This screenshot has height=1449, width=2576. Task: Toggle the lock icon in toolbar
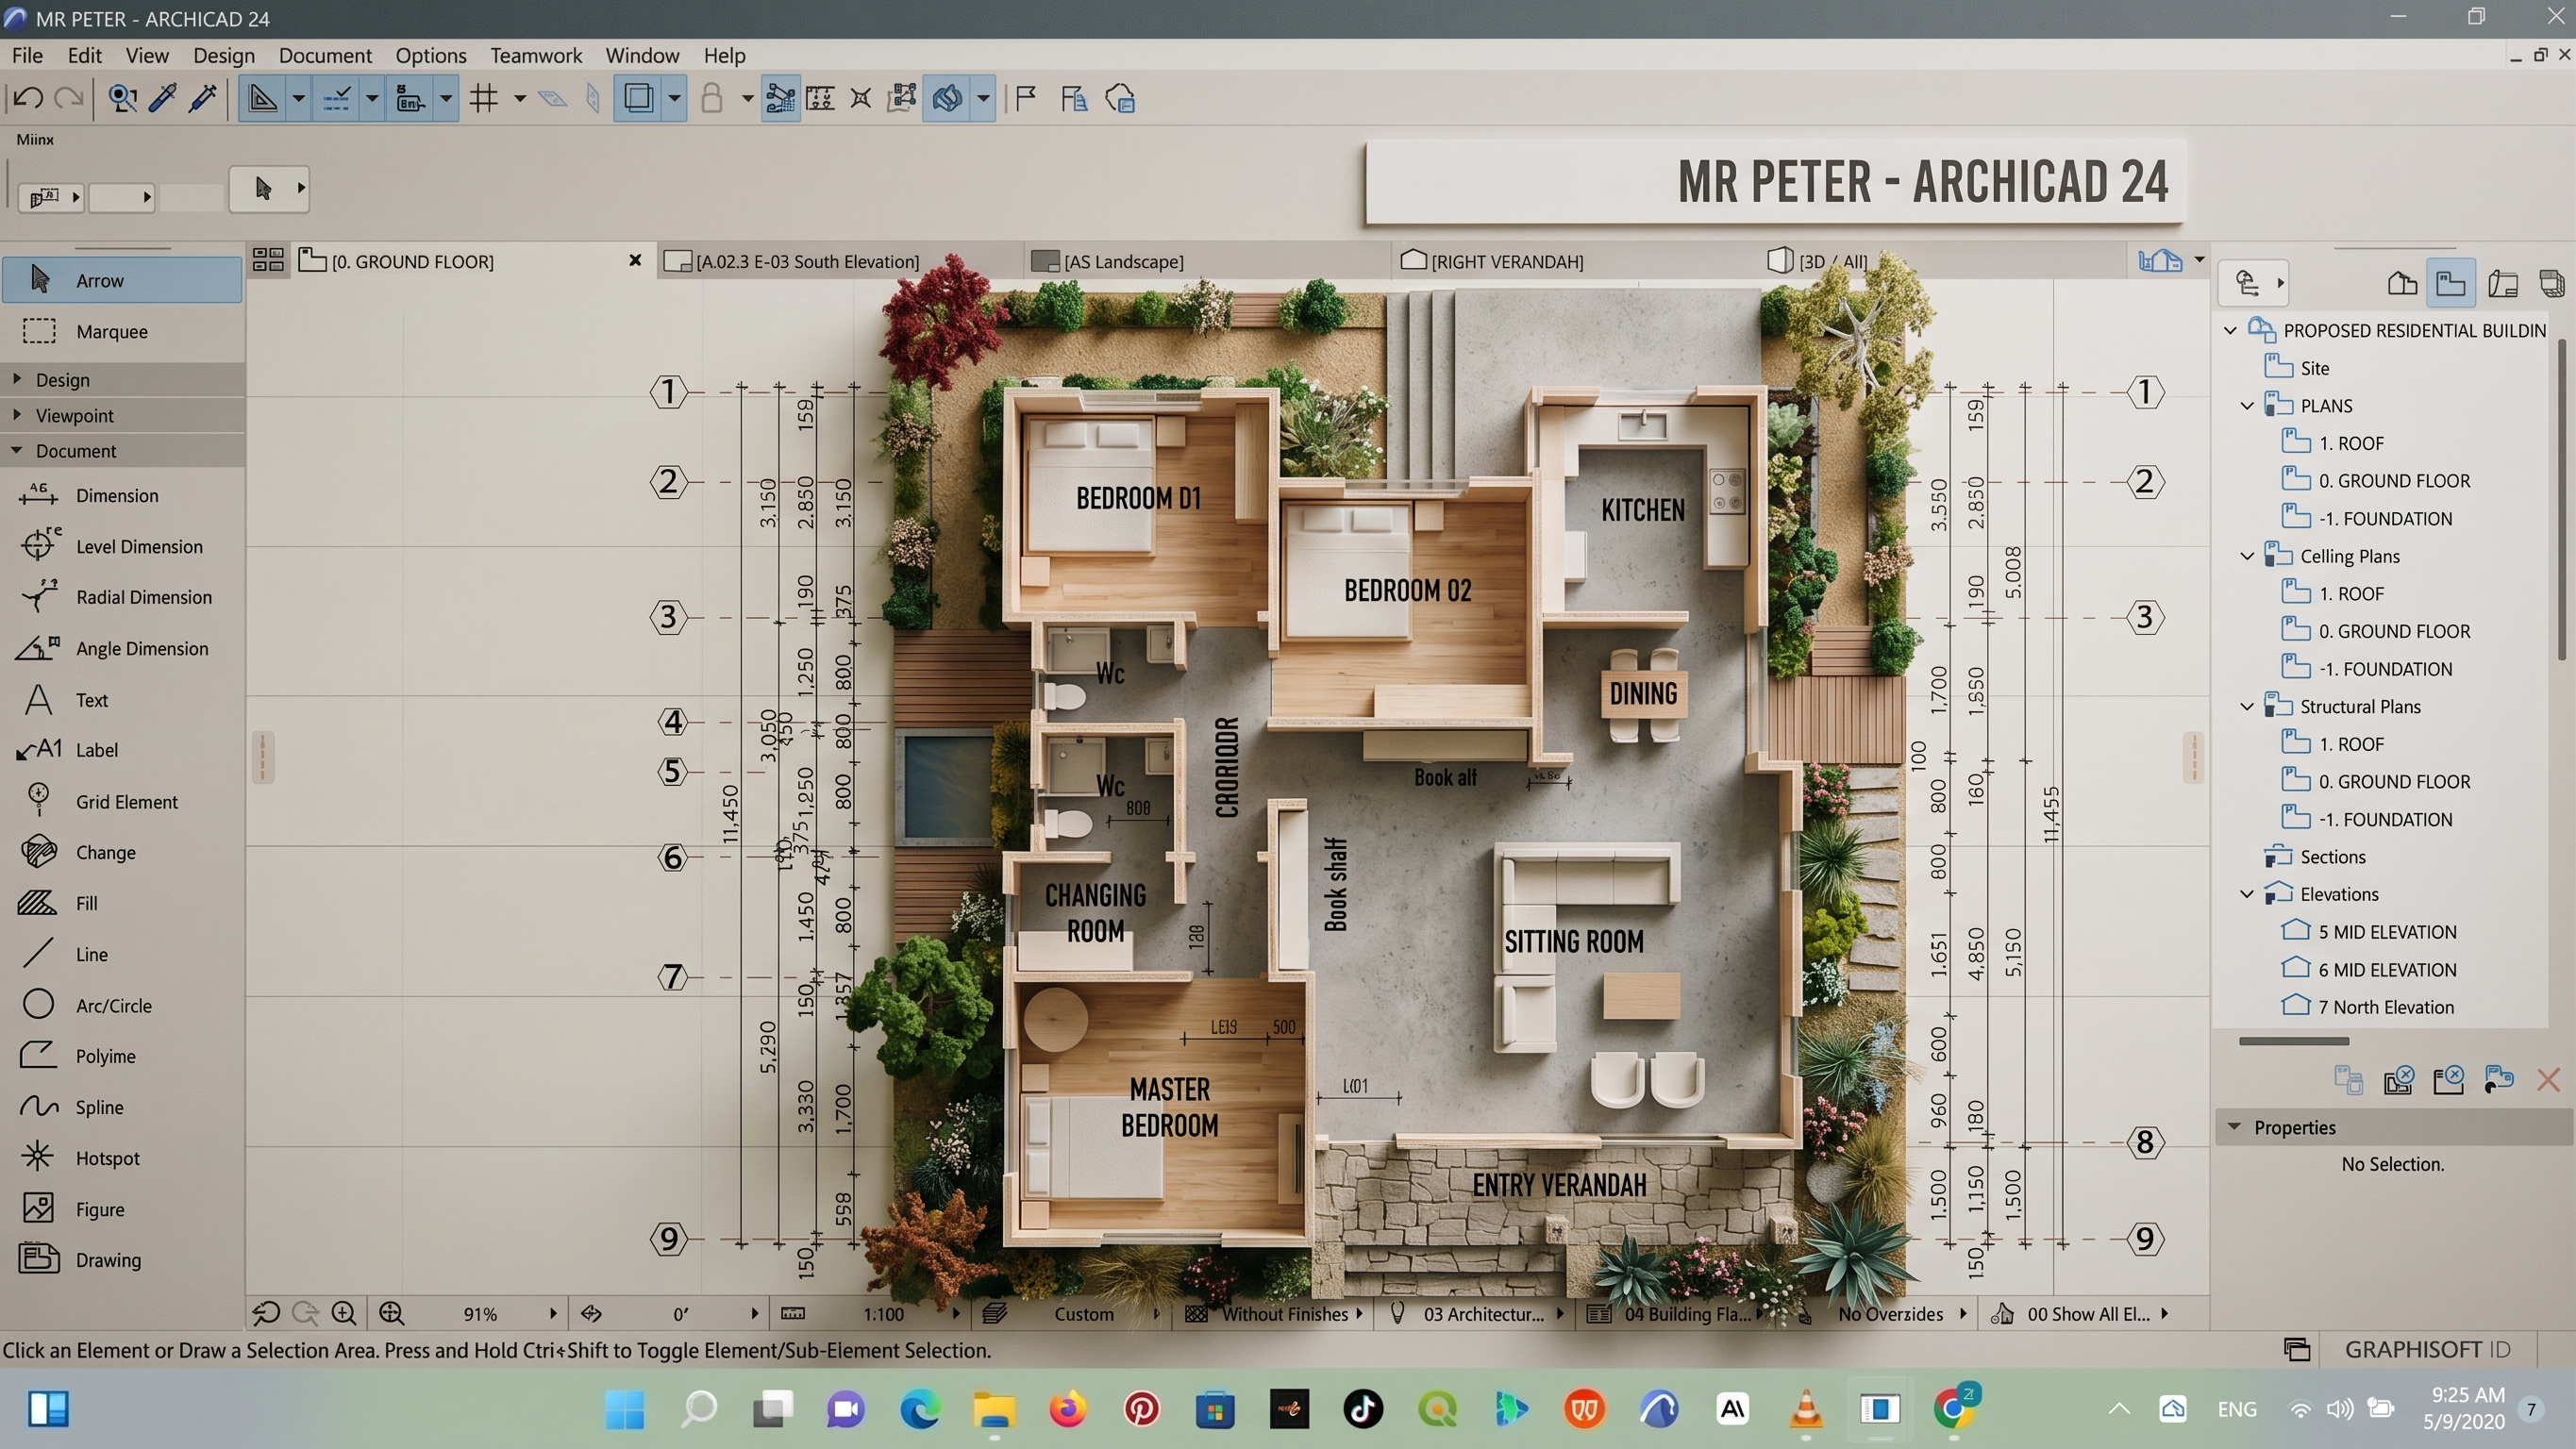point(712,98)
